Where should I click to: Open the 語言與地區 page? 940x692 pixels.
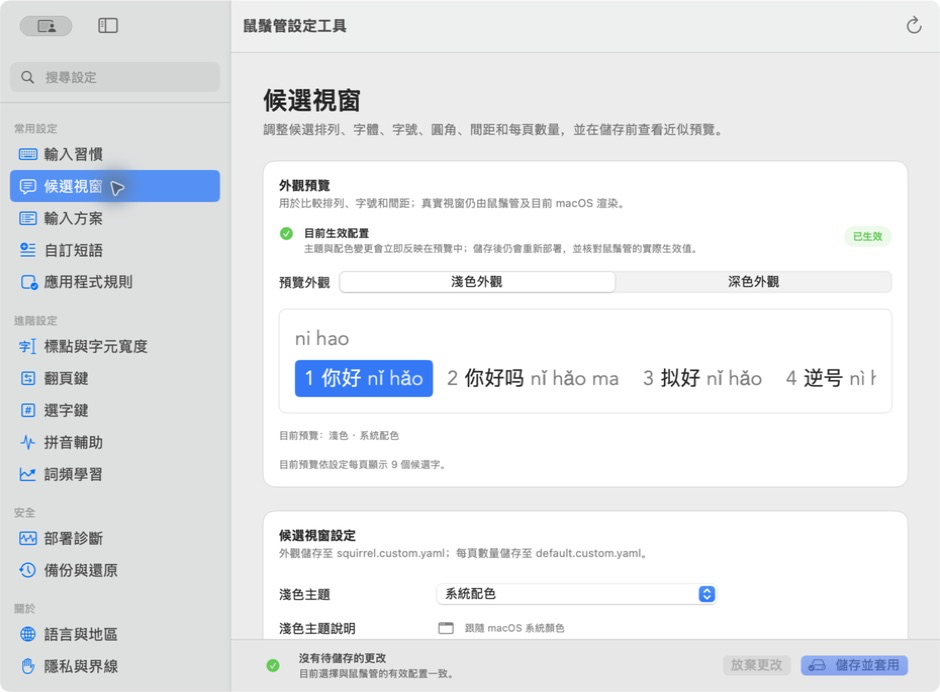115,634
